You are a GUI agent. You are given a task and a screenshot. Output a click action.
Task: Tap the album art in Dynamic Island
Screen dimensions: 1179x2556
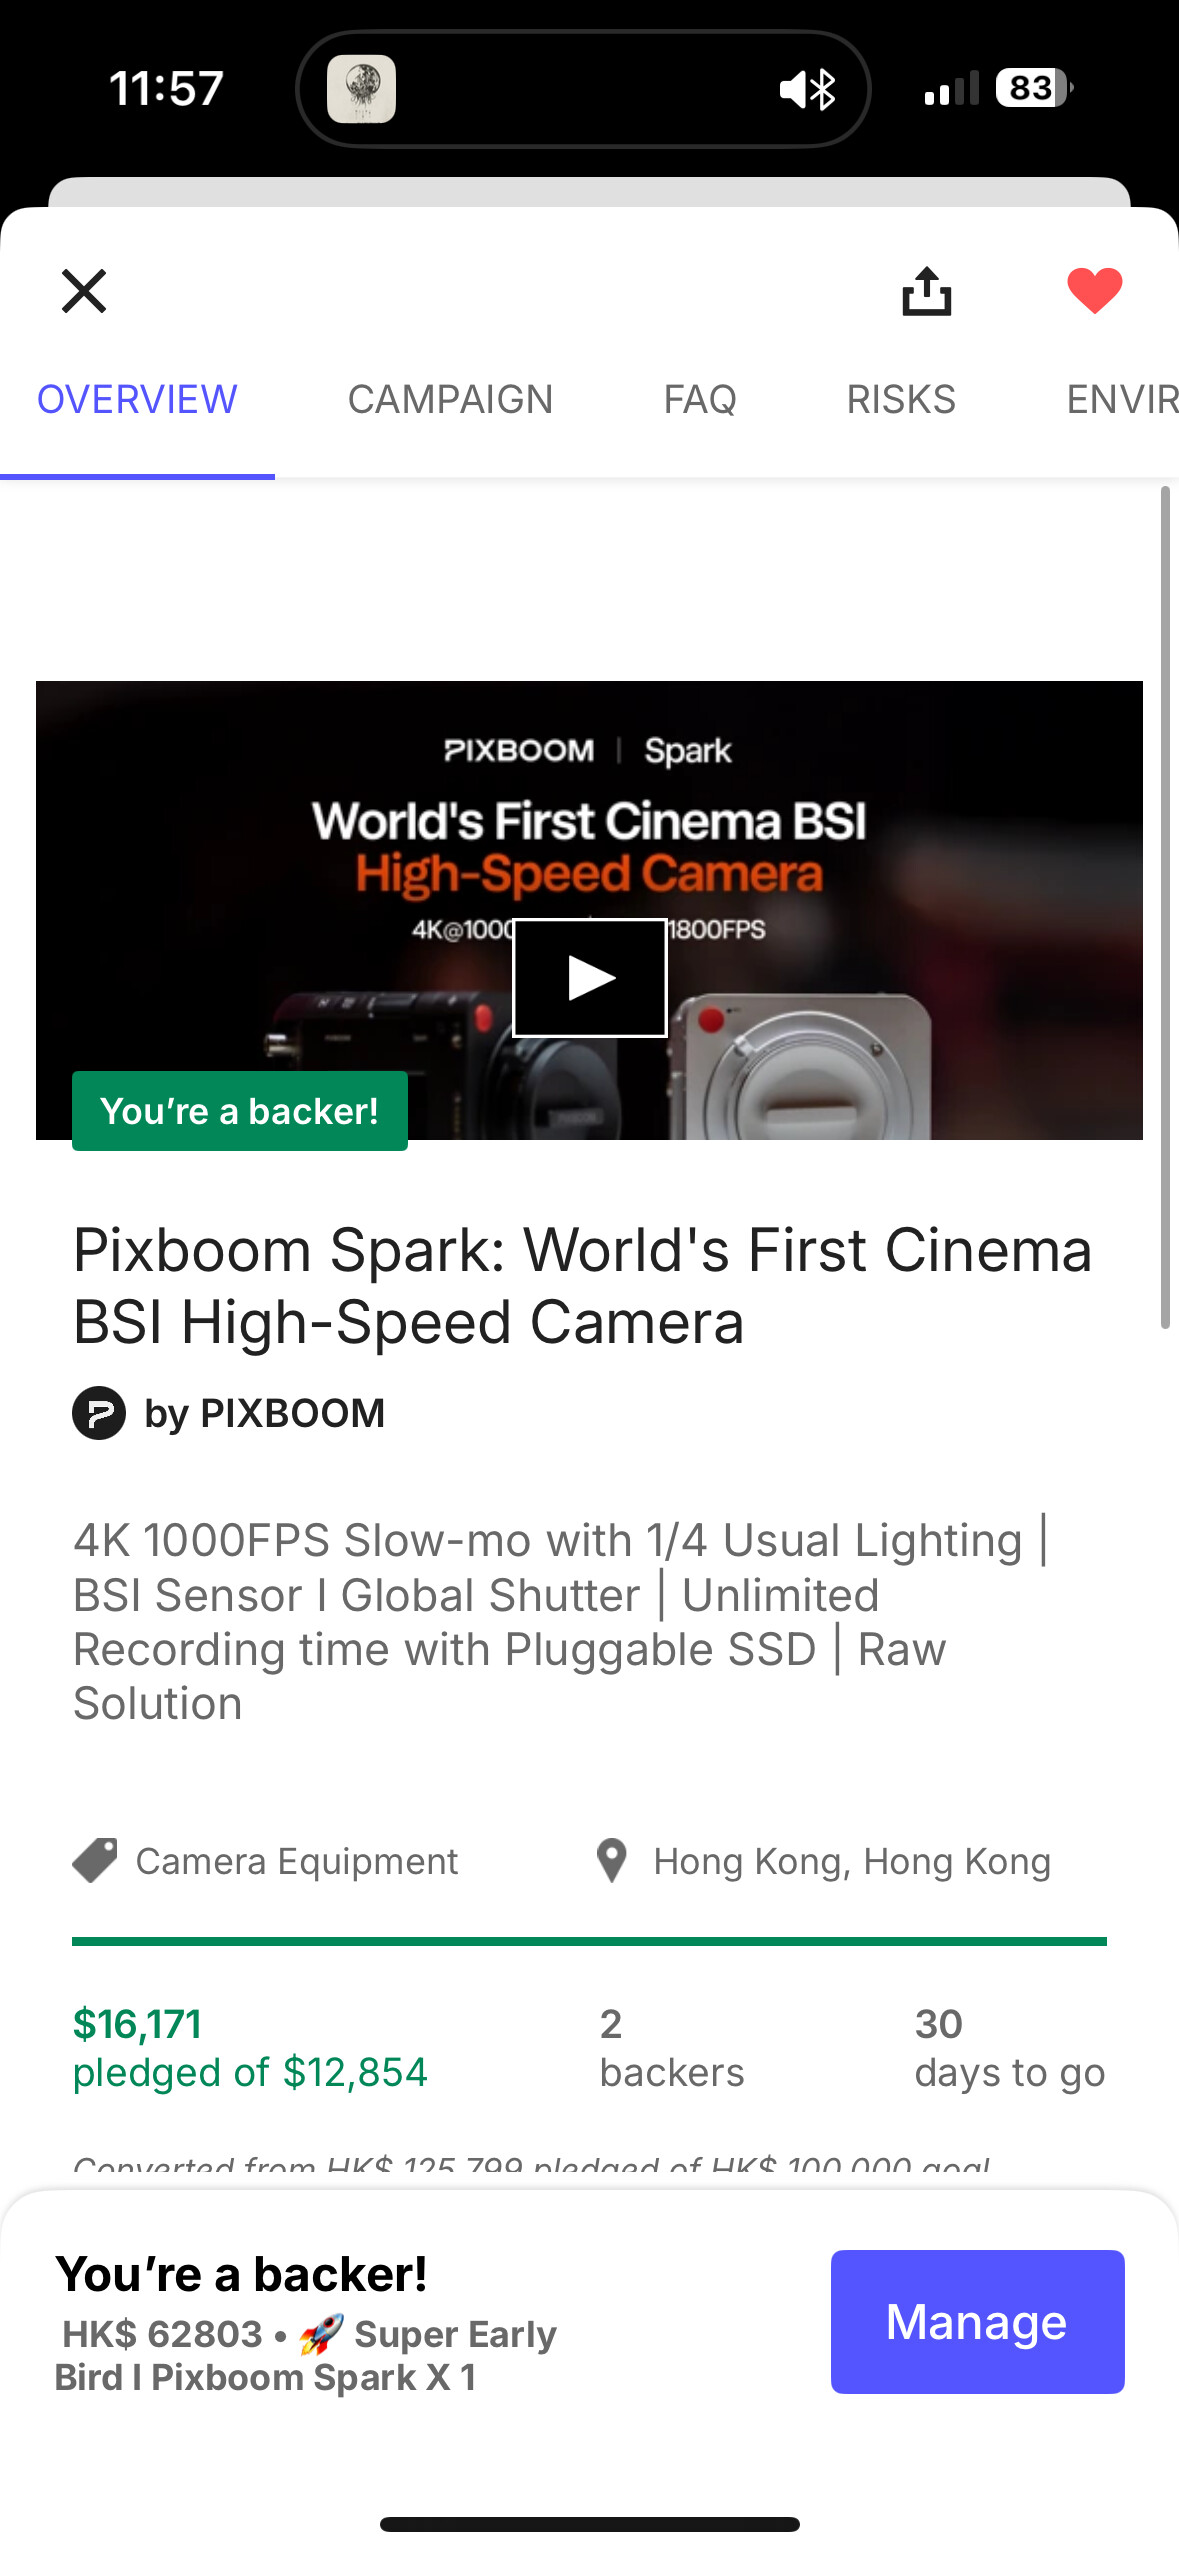(361, 89)
